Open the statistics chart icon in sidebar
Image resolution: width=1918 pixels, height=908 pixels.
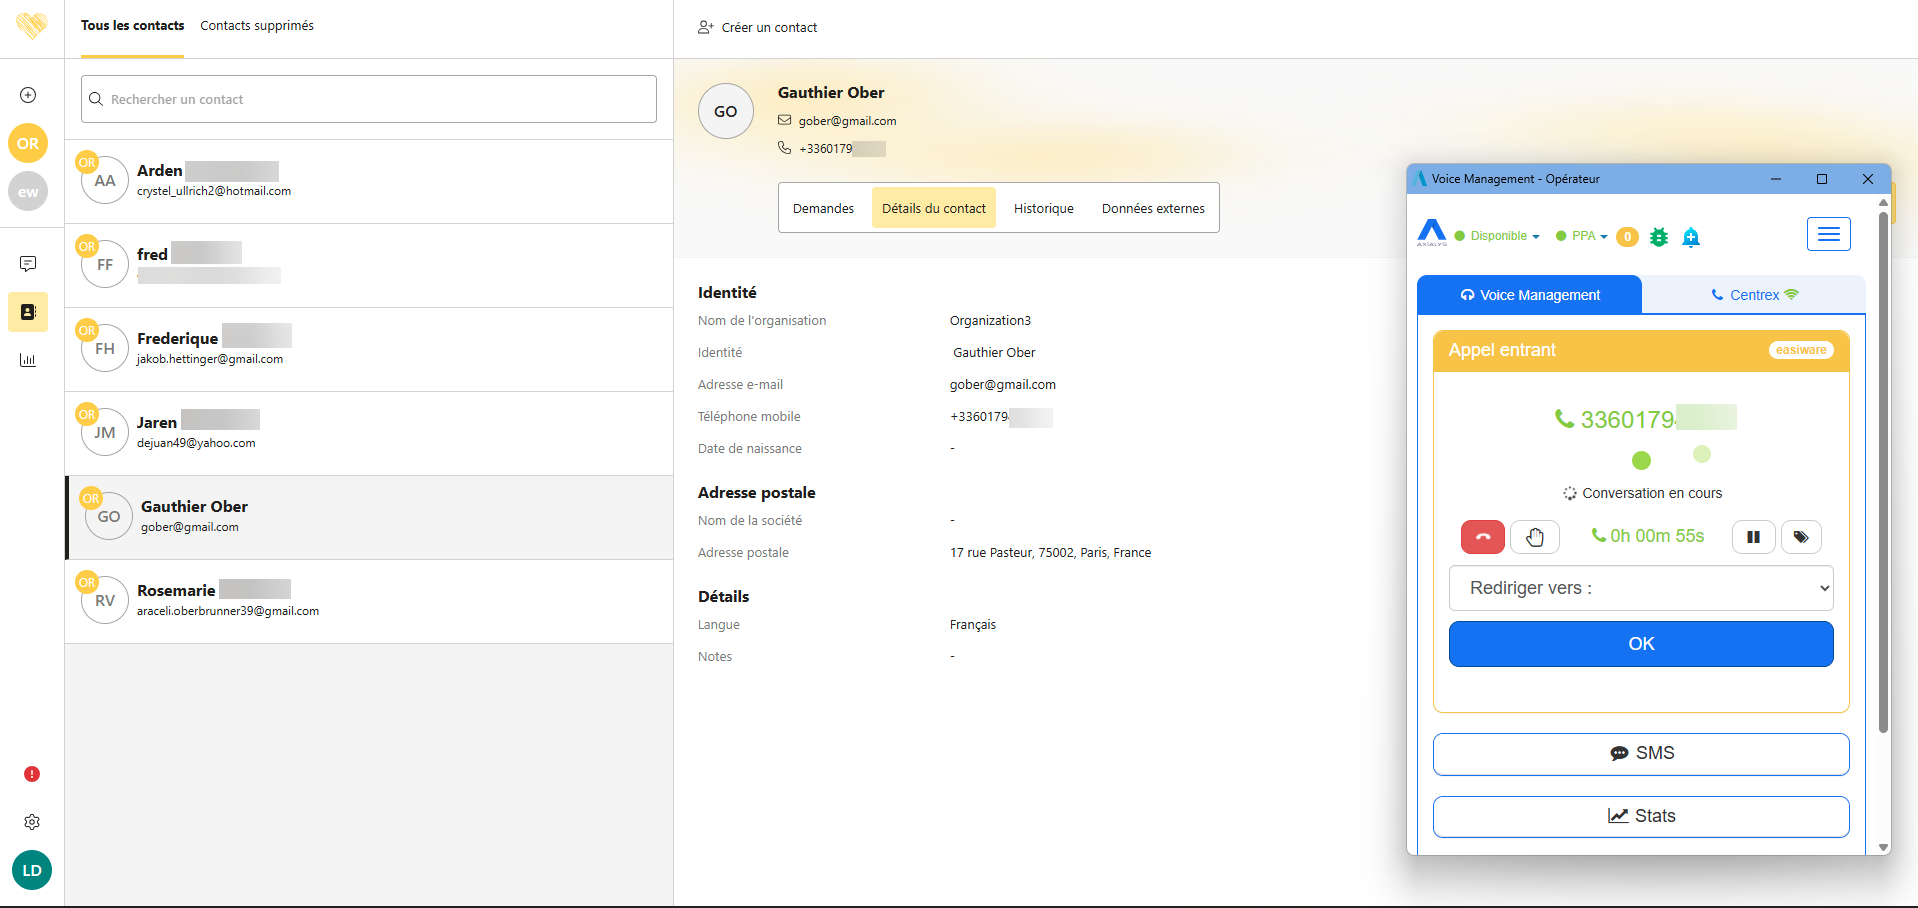click(28, 360)
